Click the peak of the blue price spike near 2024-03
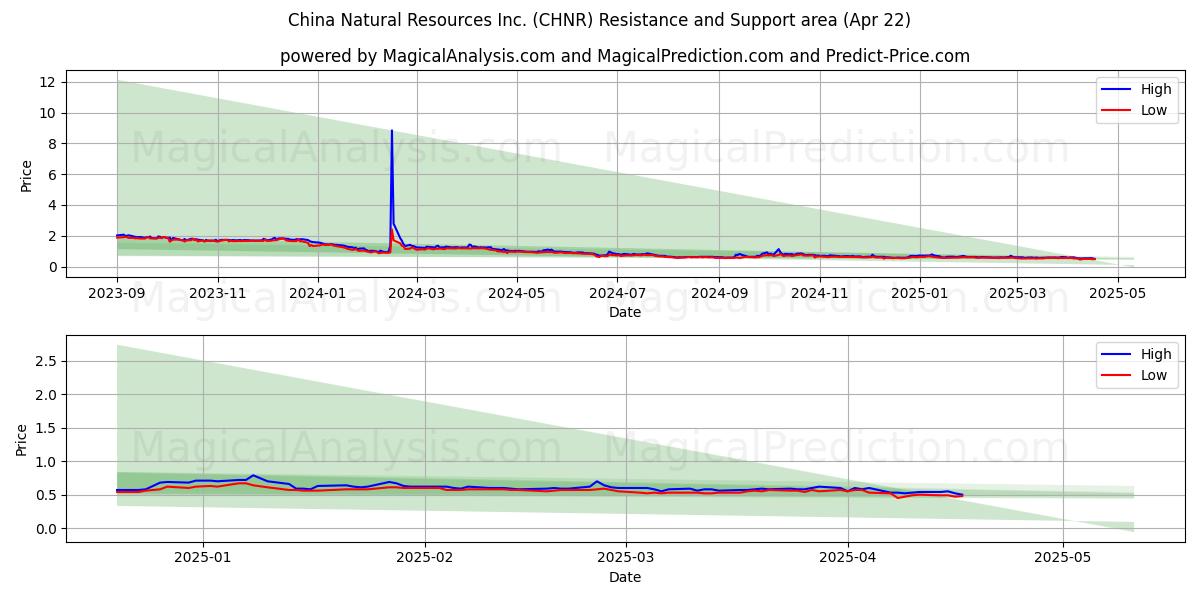The height and width of the screenshot is (600, 1200). (391, 131)
